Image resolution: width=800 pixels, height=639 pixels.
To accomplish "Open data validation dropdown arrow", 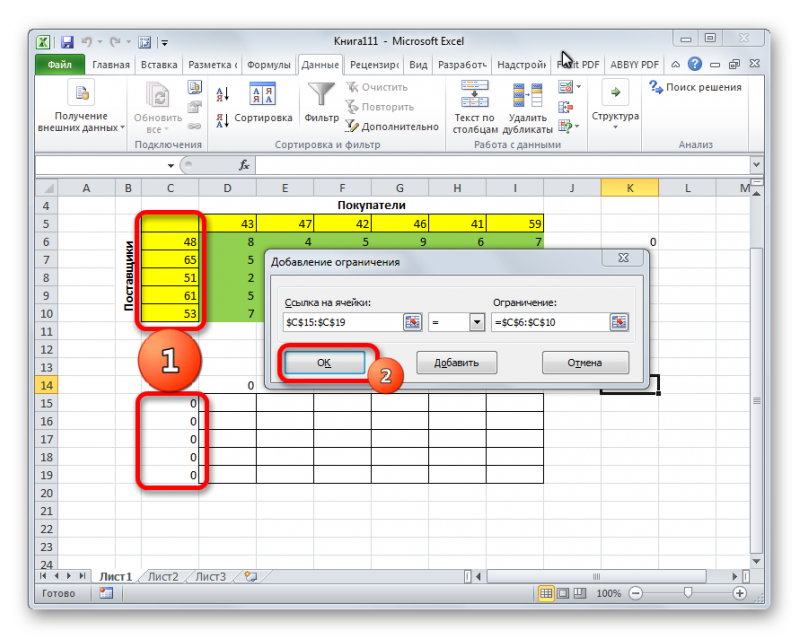I will (x=579, y=87).
